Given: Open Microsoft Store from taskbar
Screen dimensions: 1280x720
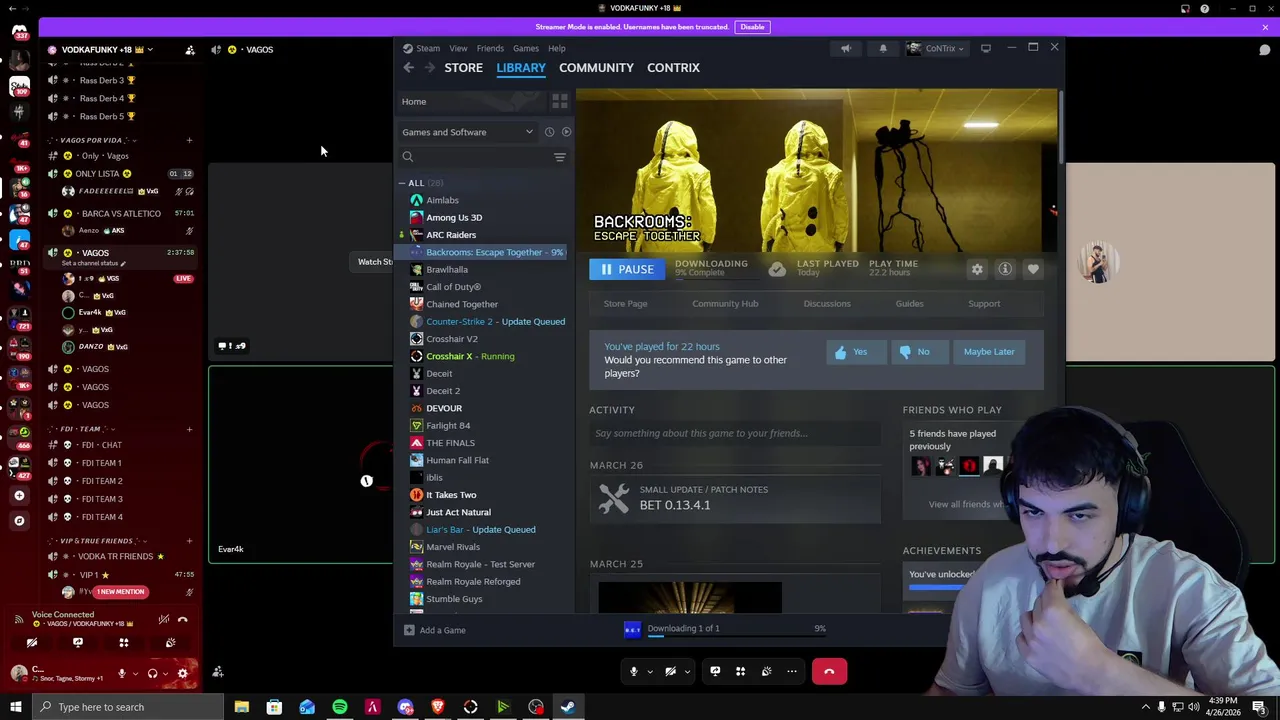Looking at the screenshot, I should 274,707.
